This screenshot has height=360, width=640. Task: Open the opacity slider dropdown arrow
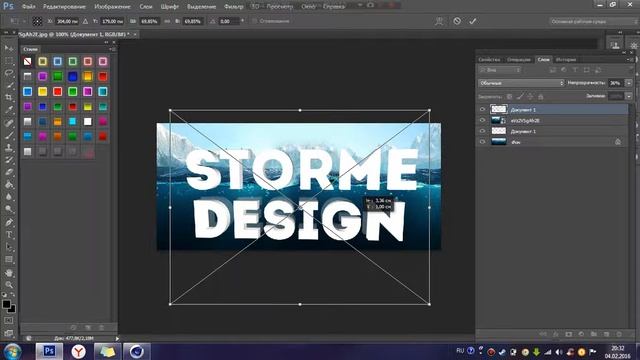pyautogui.click(x=629, y=83)
